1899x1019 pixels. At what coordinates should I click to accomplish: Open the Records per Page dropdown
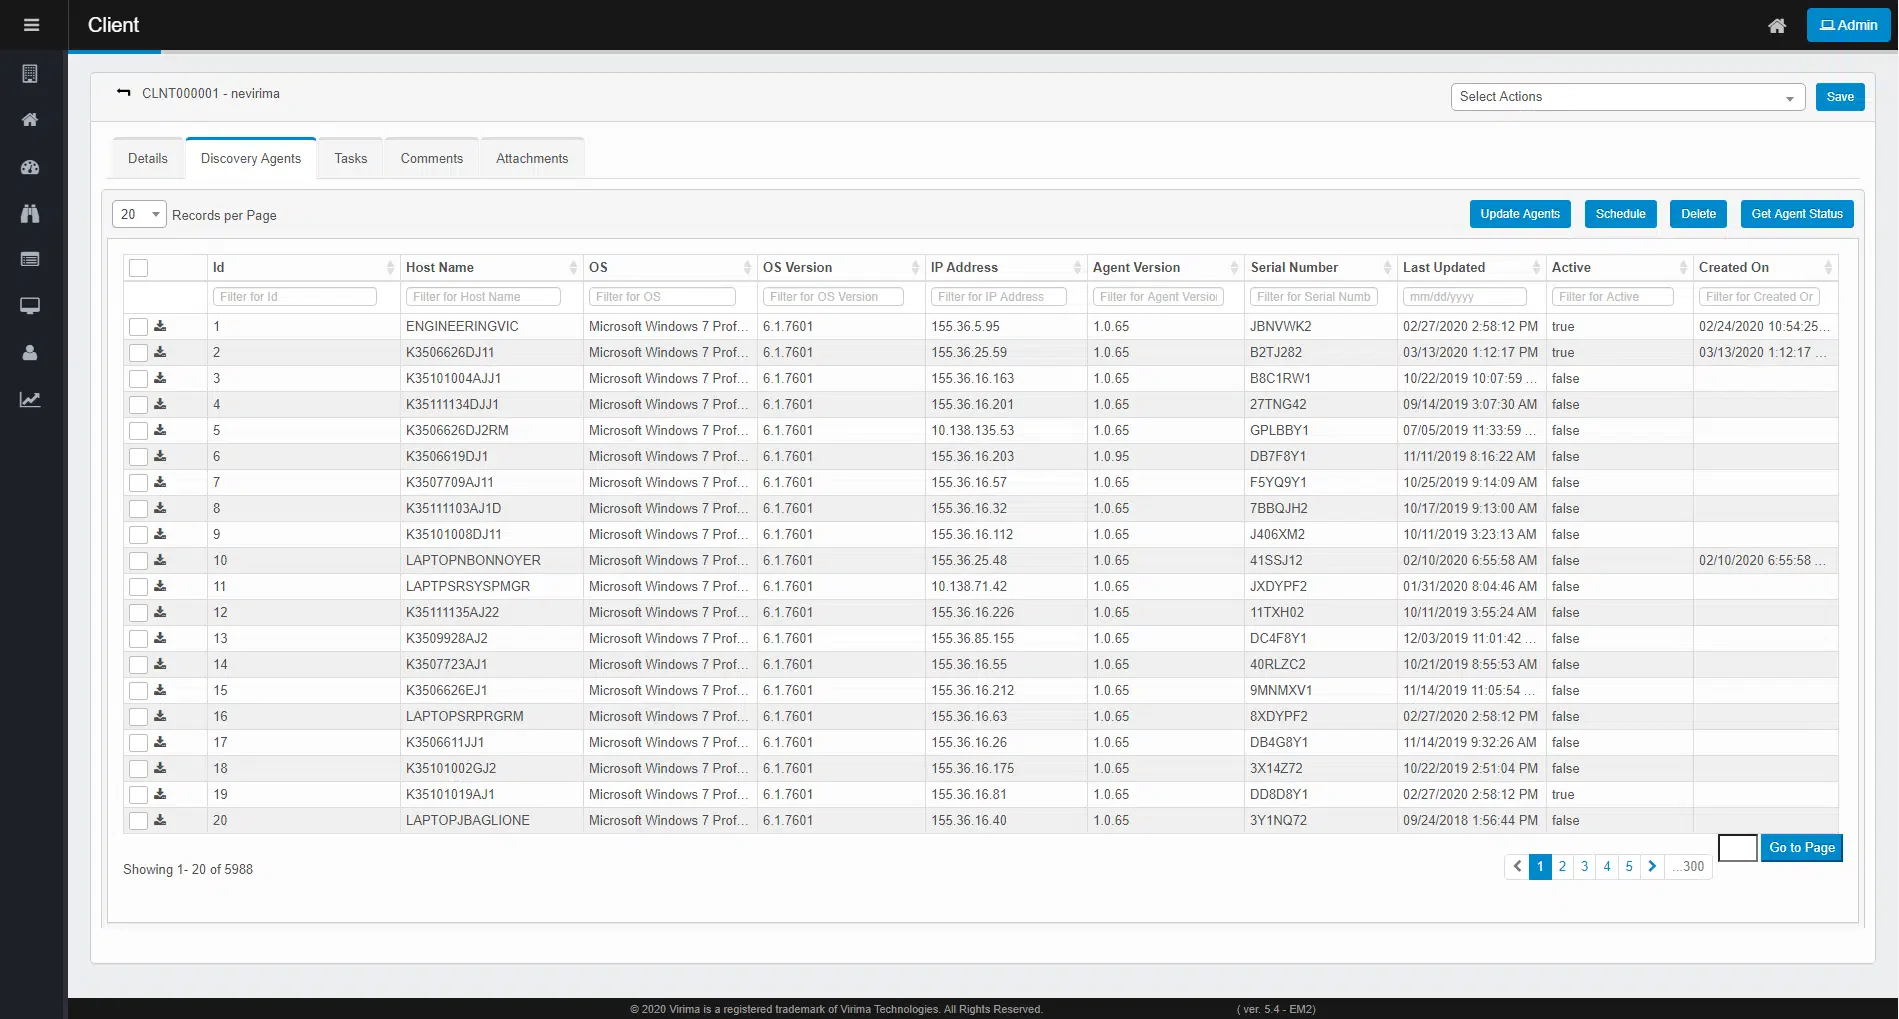click(x=138, y=215)
